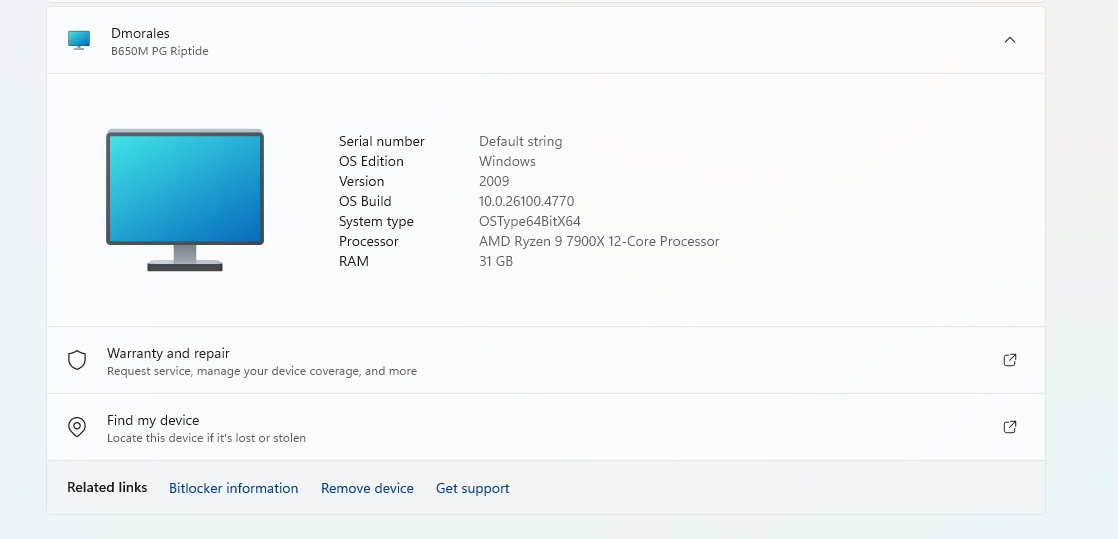Click the AMD Ryzen 9 7900X processor text
1118x539 pixels.
pos(599,241)
